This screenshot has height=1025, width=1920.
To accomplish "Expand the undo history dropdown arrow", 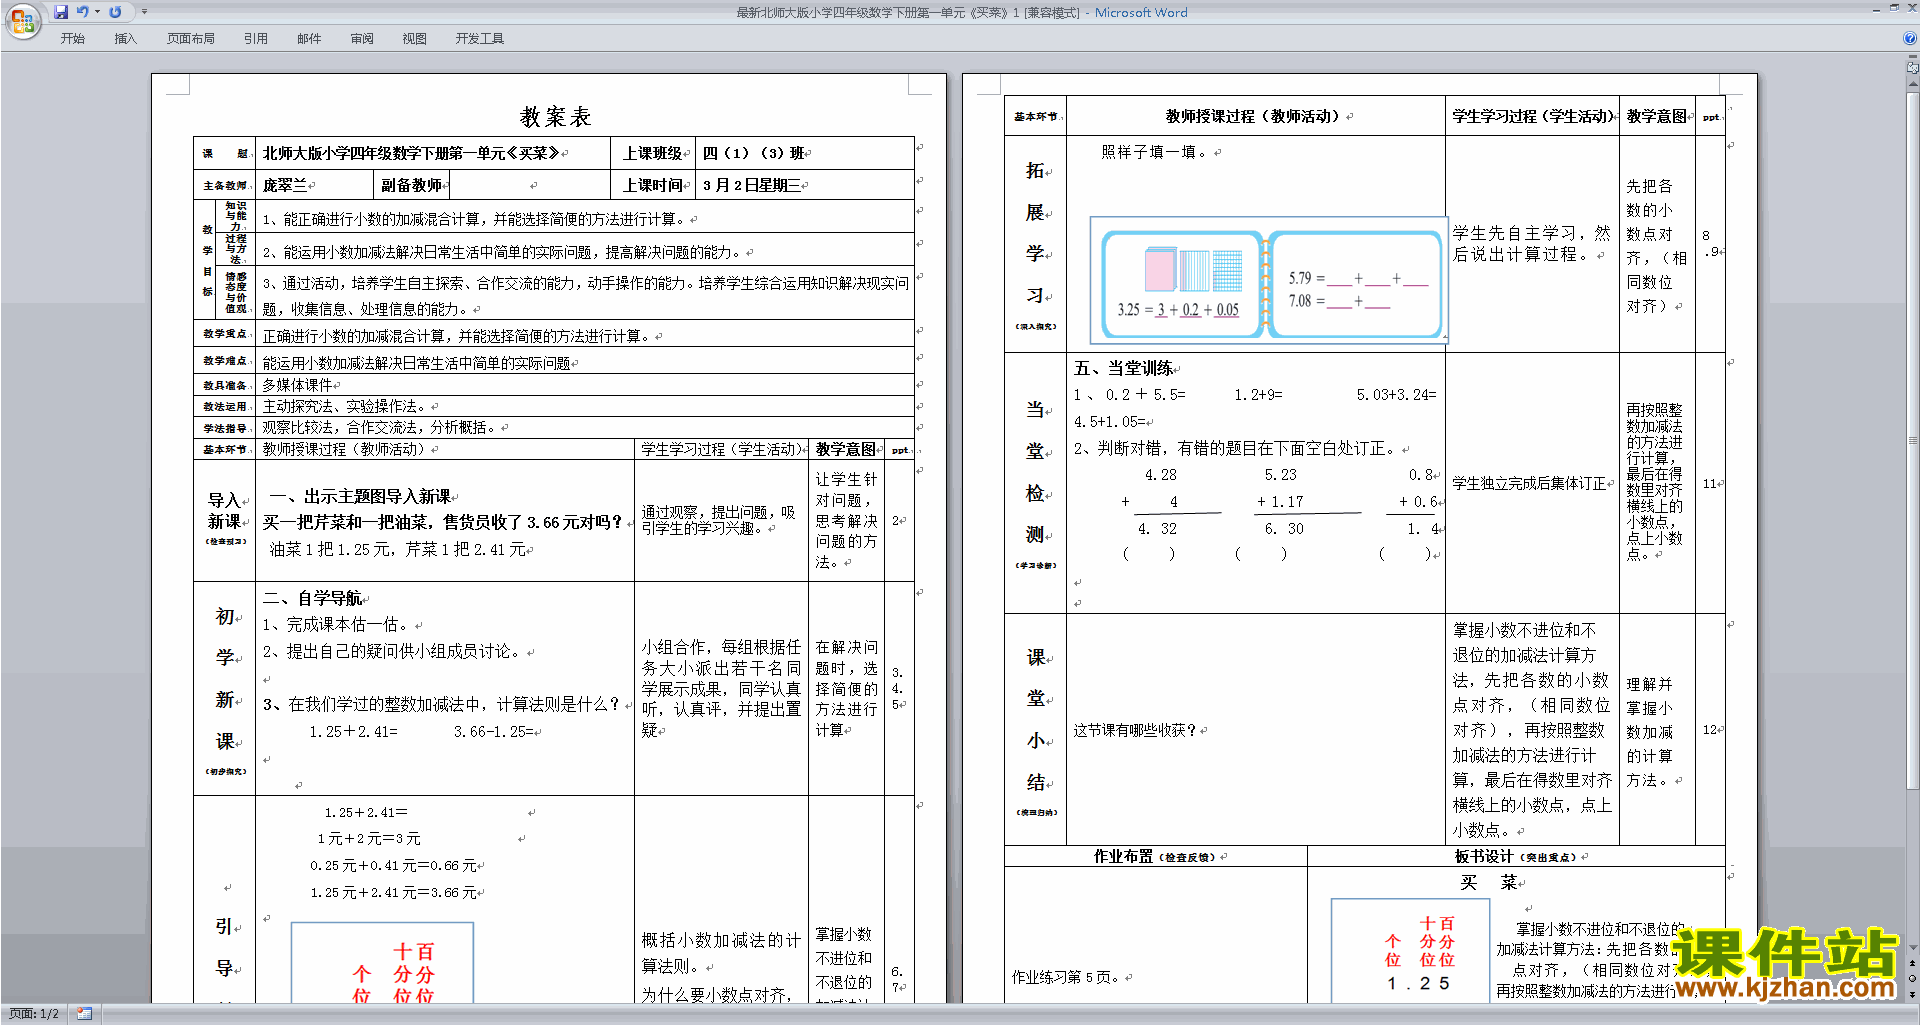I will [97, 12].
